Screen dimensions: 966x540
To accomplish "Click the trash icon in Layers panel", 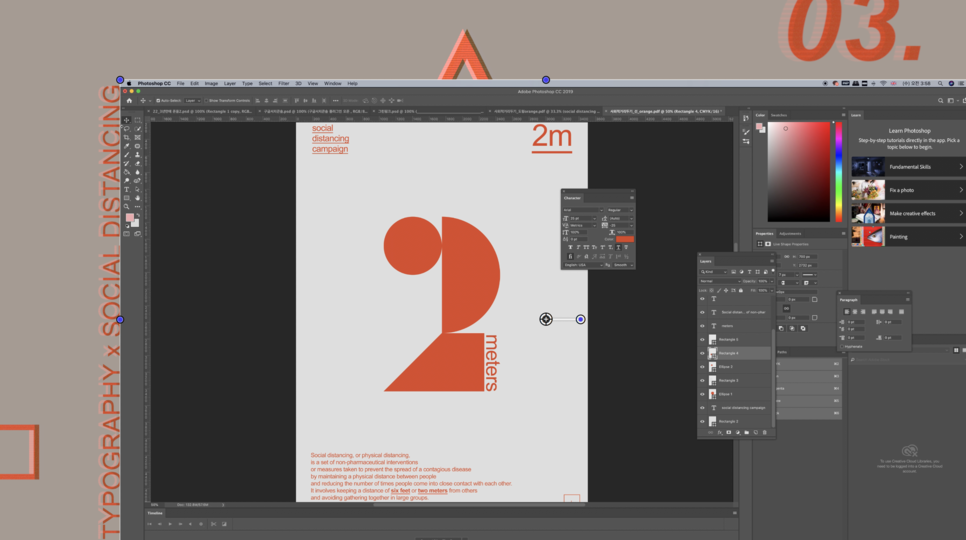I will click(x=765, y=432).
